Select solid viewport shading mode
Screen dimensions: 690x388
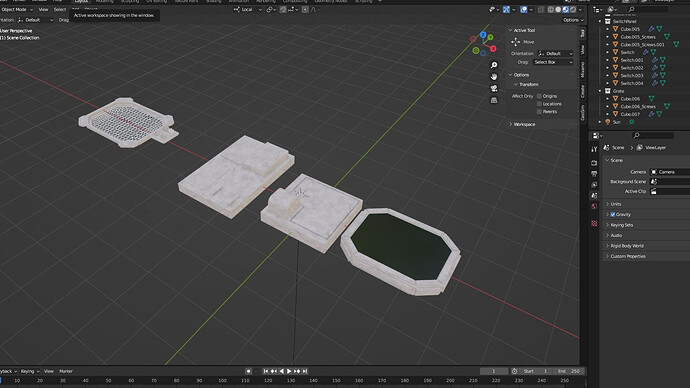pos(558,9)
